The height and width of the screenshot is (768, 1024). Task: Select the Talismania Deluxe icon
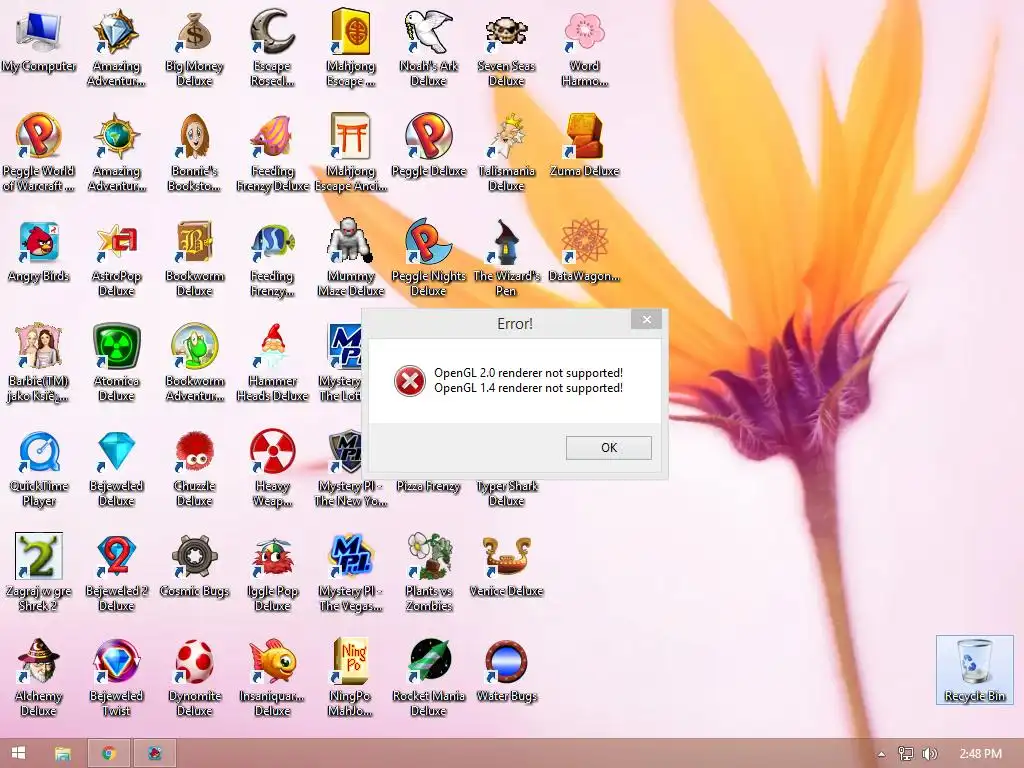[x=506, y=136]
